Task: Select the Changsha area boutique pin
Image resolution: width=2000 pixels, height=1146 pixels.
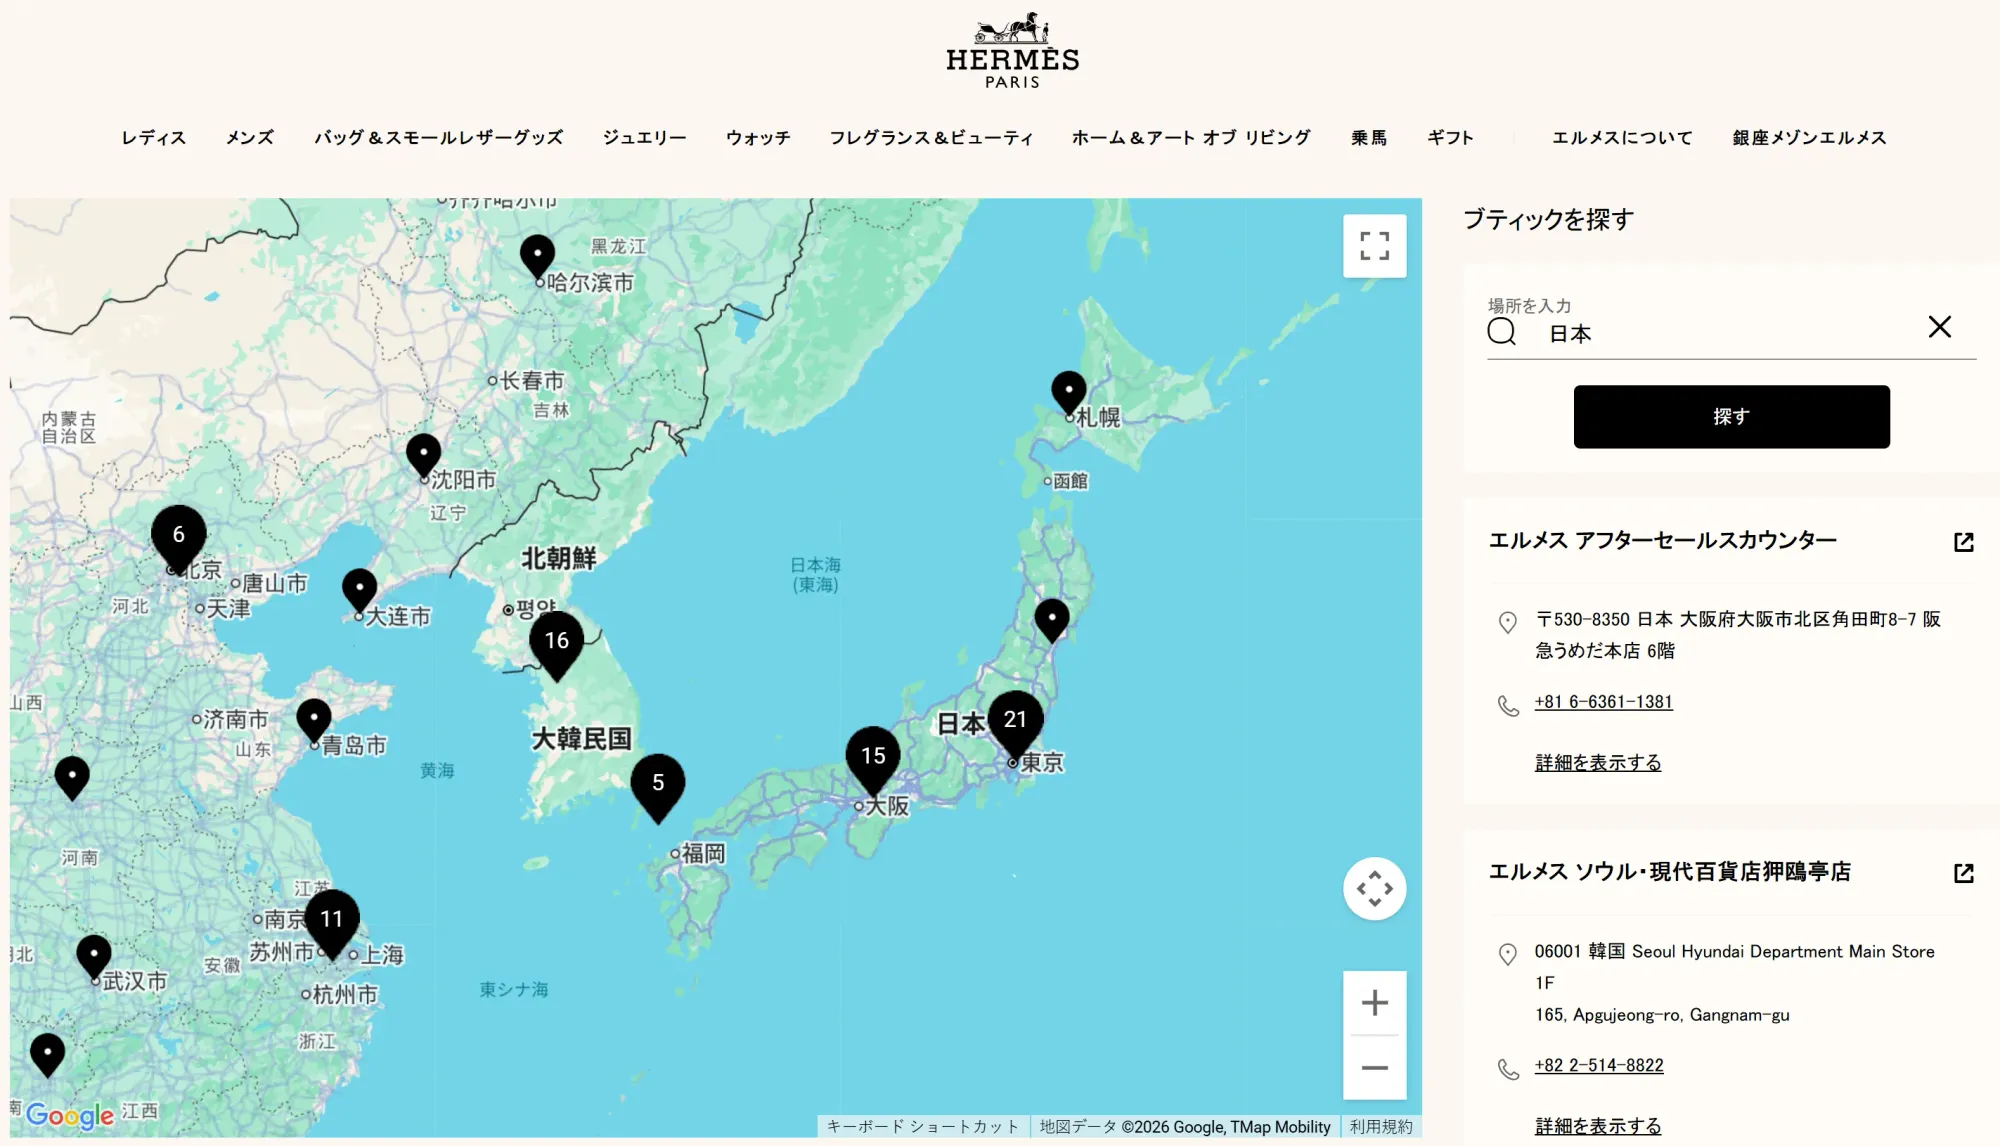Action: coord(47,1055)
